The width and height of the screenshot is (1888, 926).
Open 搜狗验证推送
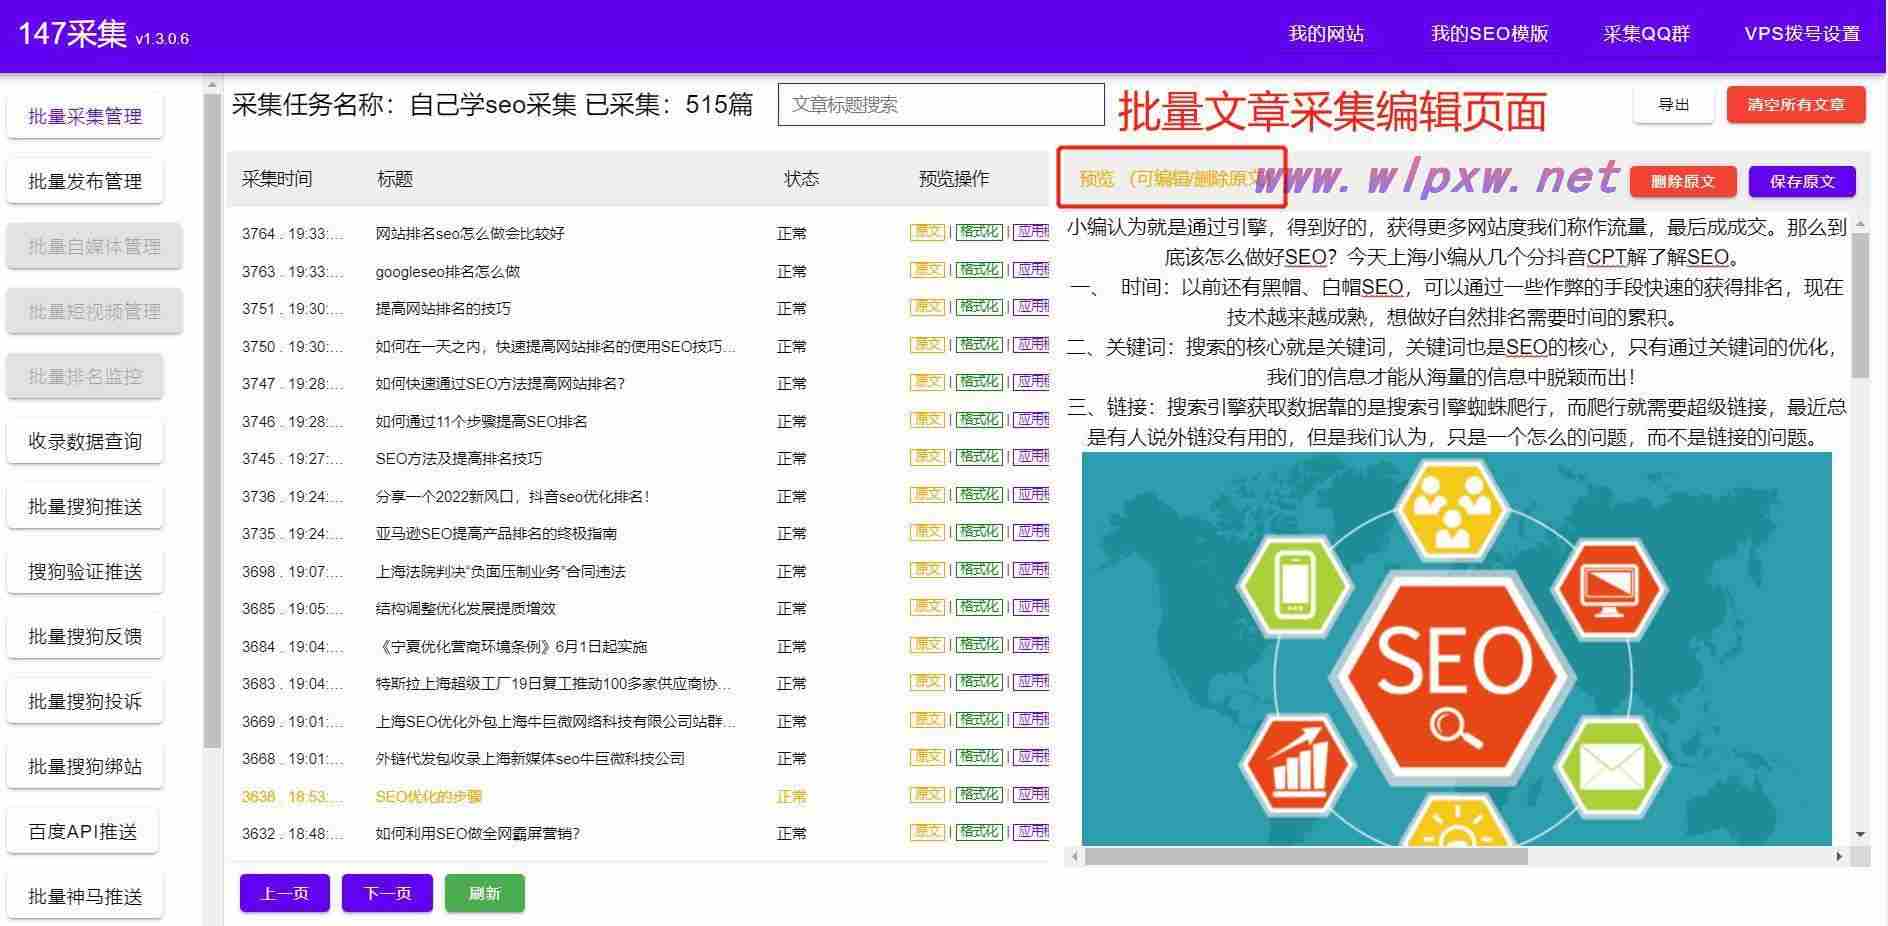[85, 571]
